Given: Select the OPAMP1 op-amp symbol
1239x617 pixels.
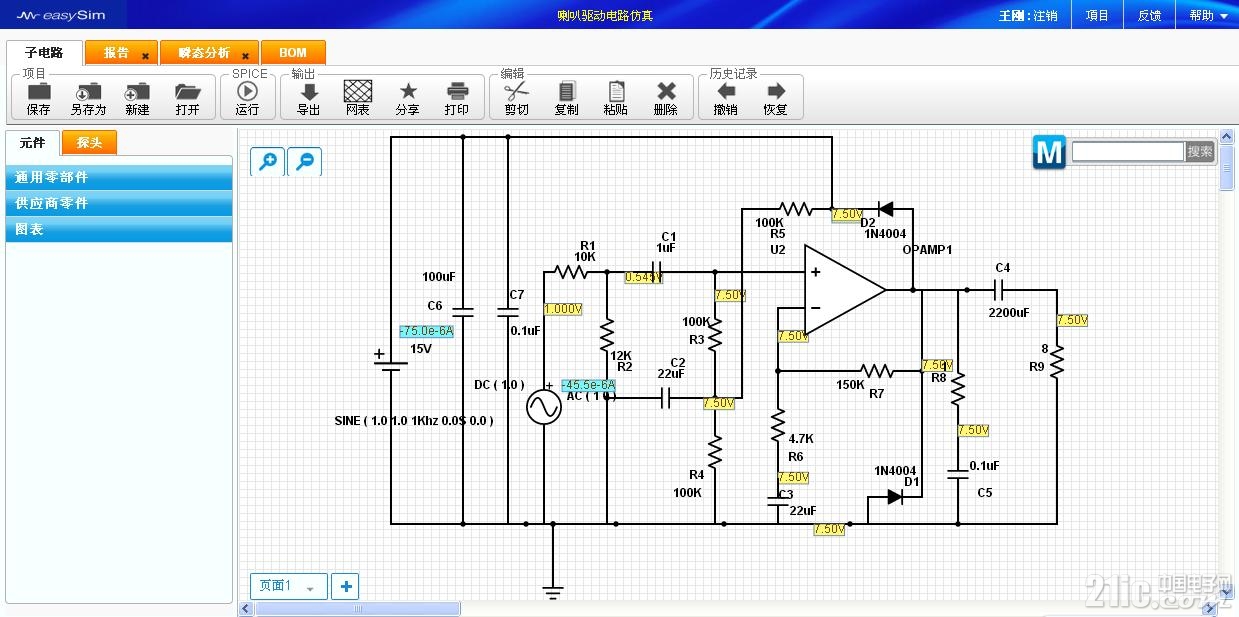Looking at the screenshot, I should click(845, 290).
